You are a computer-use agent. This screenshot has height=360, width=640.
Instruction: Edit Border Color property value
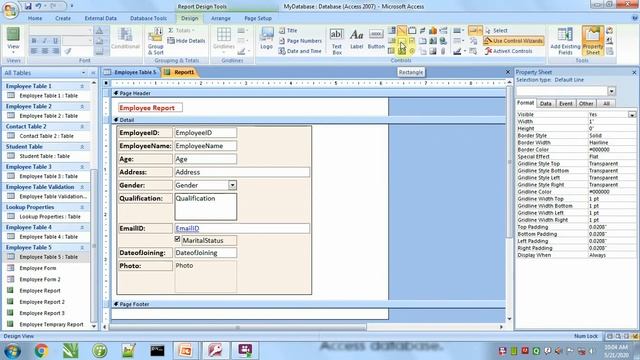pos(611,150)
